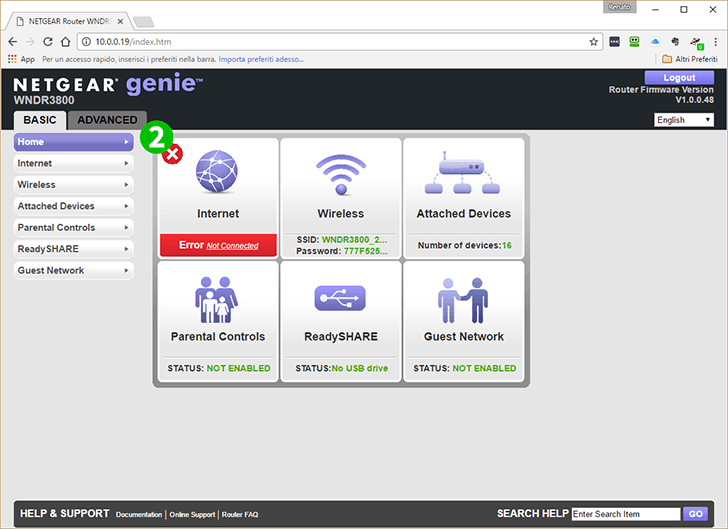Image resolution: width=728 pixels, height=529 pixels.
Task: Click the Not Connected error link
Action: coord(233,246)
